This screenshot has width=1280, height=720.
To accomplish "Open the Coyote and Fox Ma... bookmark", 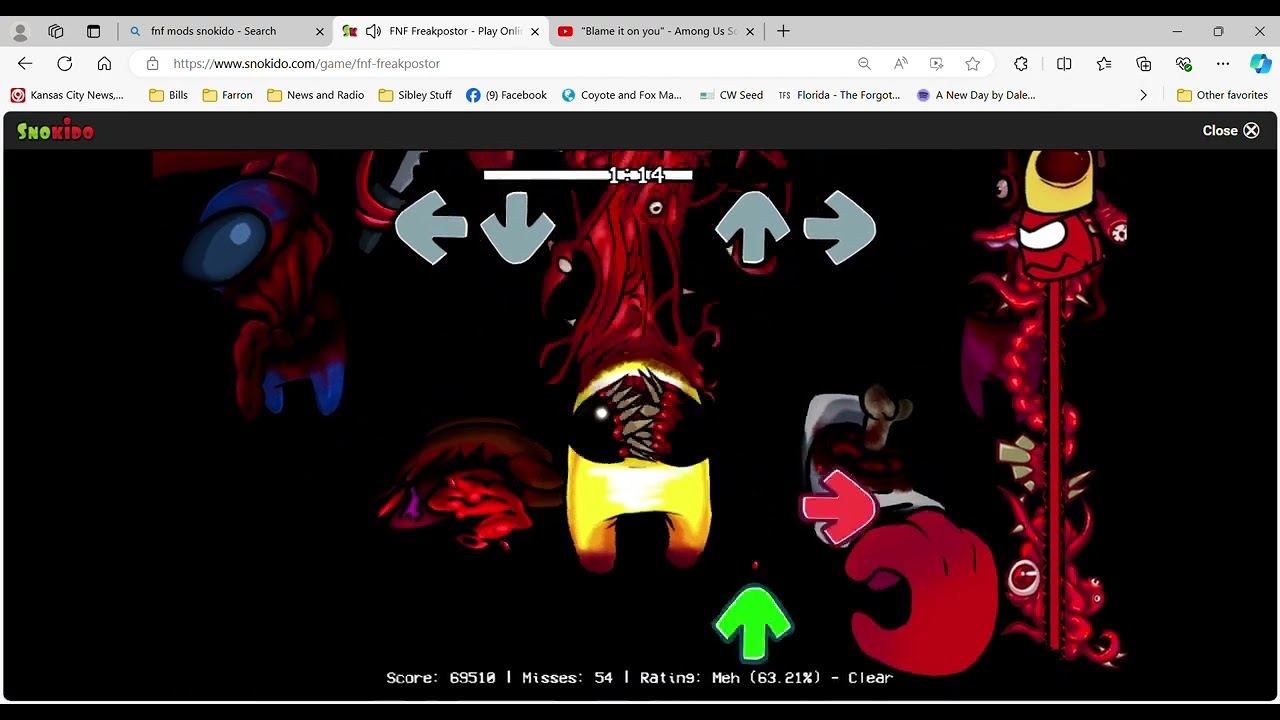I will click(x=621, y=95).
